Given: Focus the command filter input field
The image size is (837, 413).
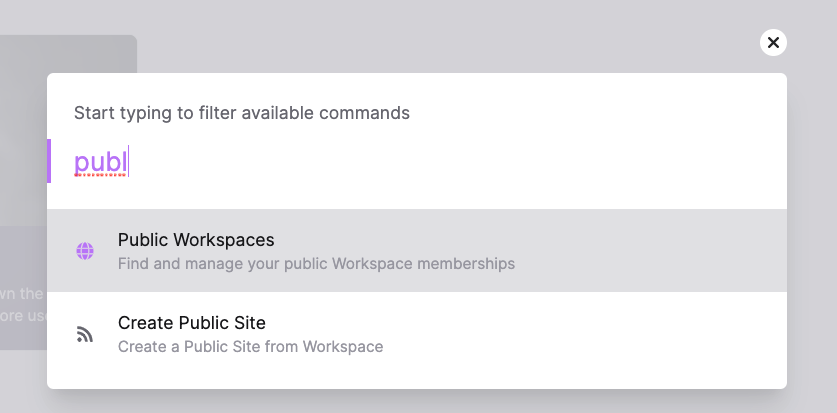Looking at the screenshot, I should click(x=400, y=162).
